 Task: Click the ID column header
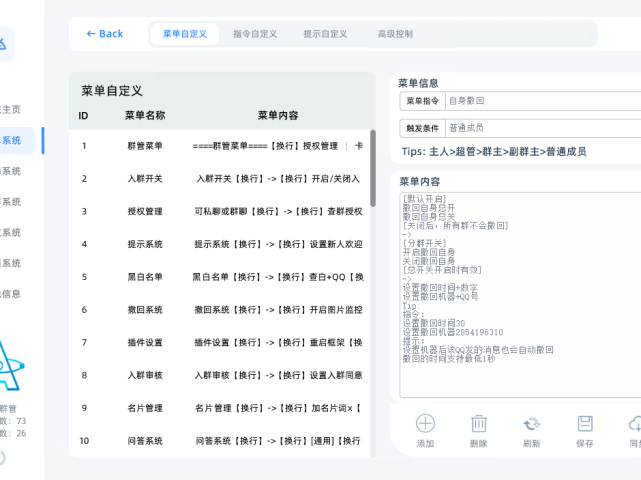(x=83, y=116)
